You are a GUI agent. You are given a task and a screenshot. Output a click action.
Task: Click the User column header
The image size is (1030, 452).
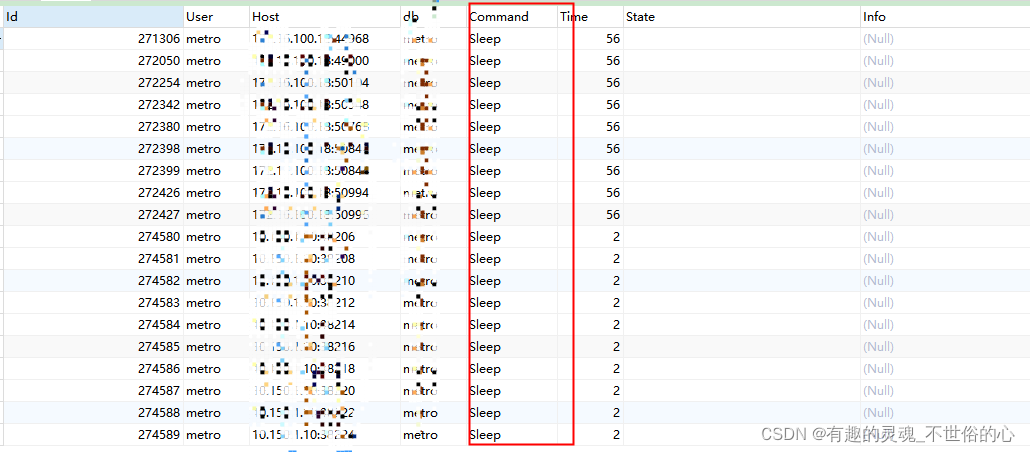(217, 17)
